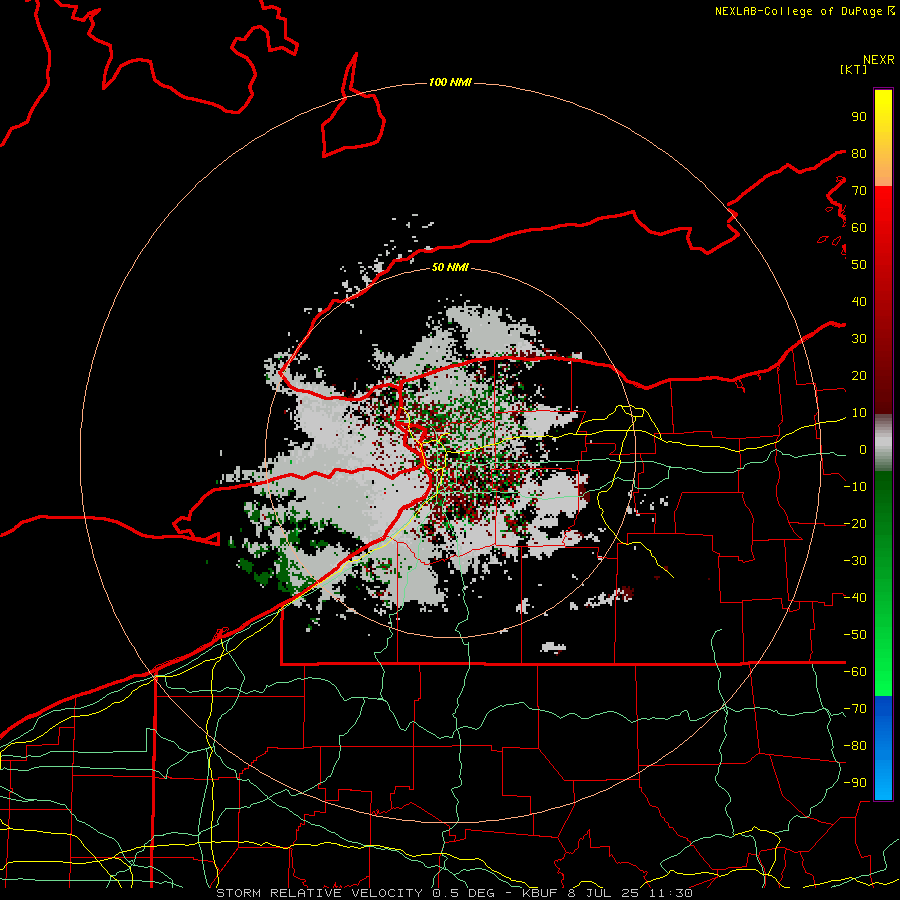Click the [KT] units label
900x900 pixels.
pyautogui.click(x=854, y=69)
